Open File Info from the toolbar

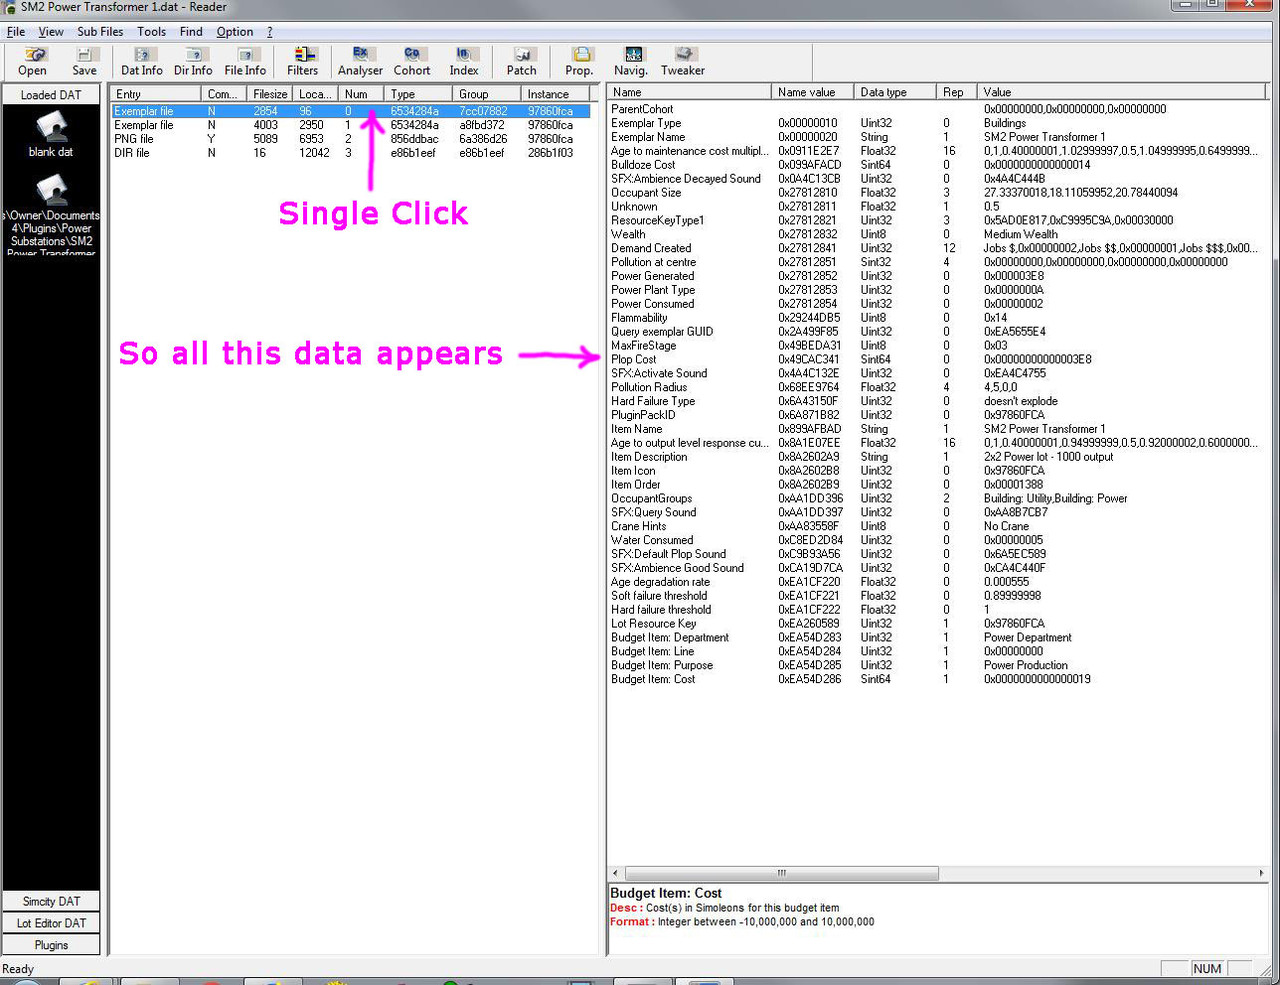point(245,61)
